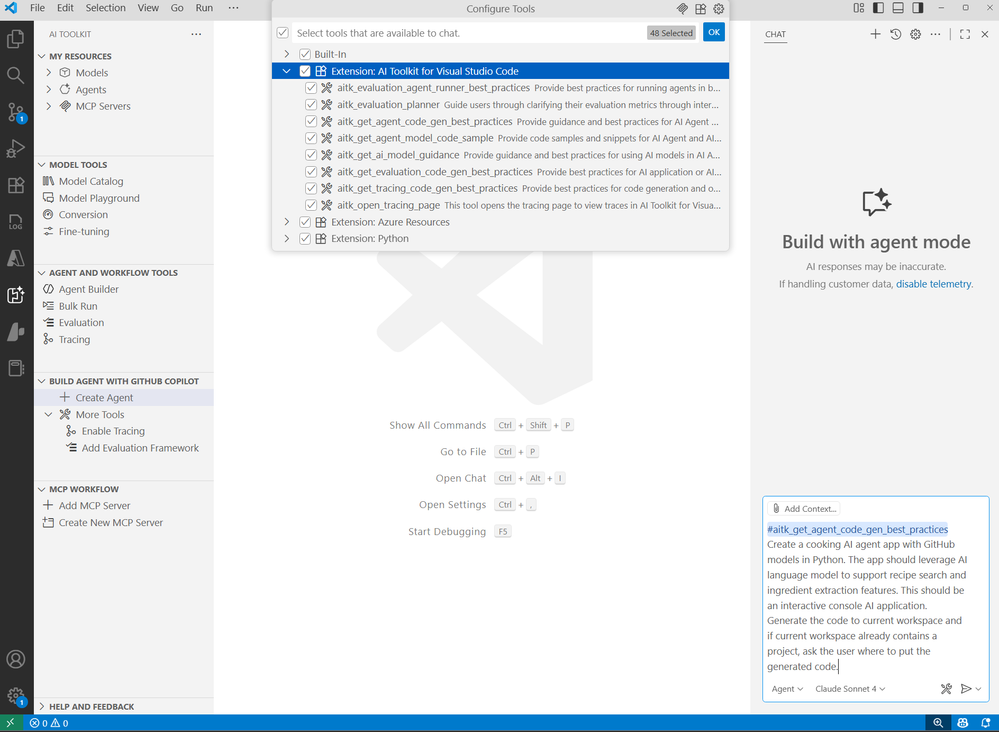Open the Go menu
Screen dimensions: 999x732
(x=177, y=8)
